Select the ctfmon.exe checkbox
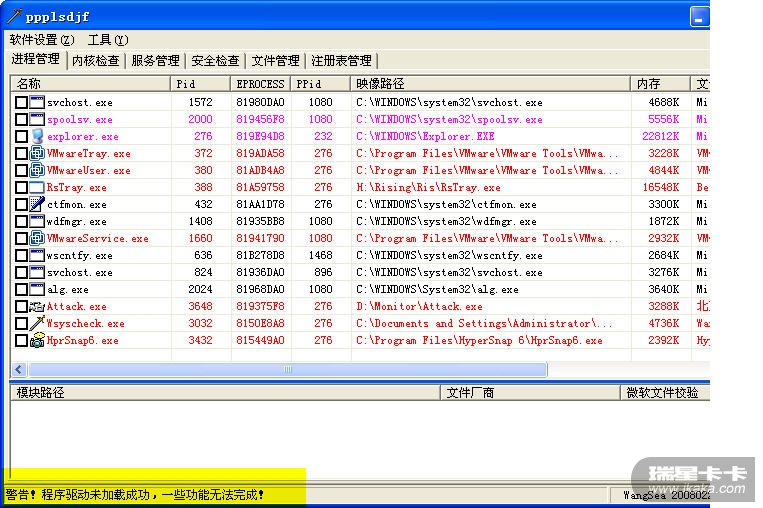 pyautogui.click(x=21, y=204)
